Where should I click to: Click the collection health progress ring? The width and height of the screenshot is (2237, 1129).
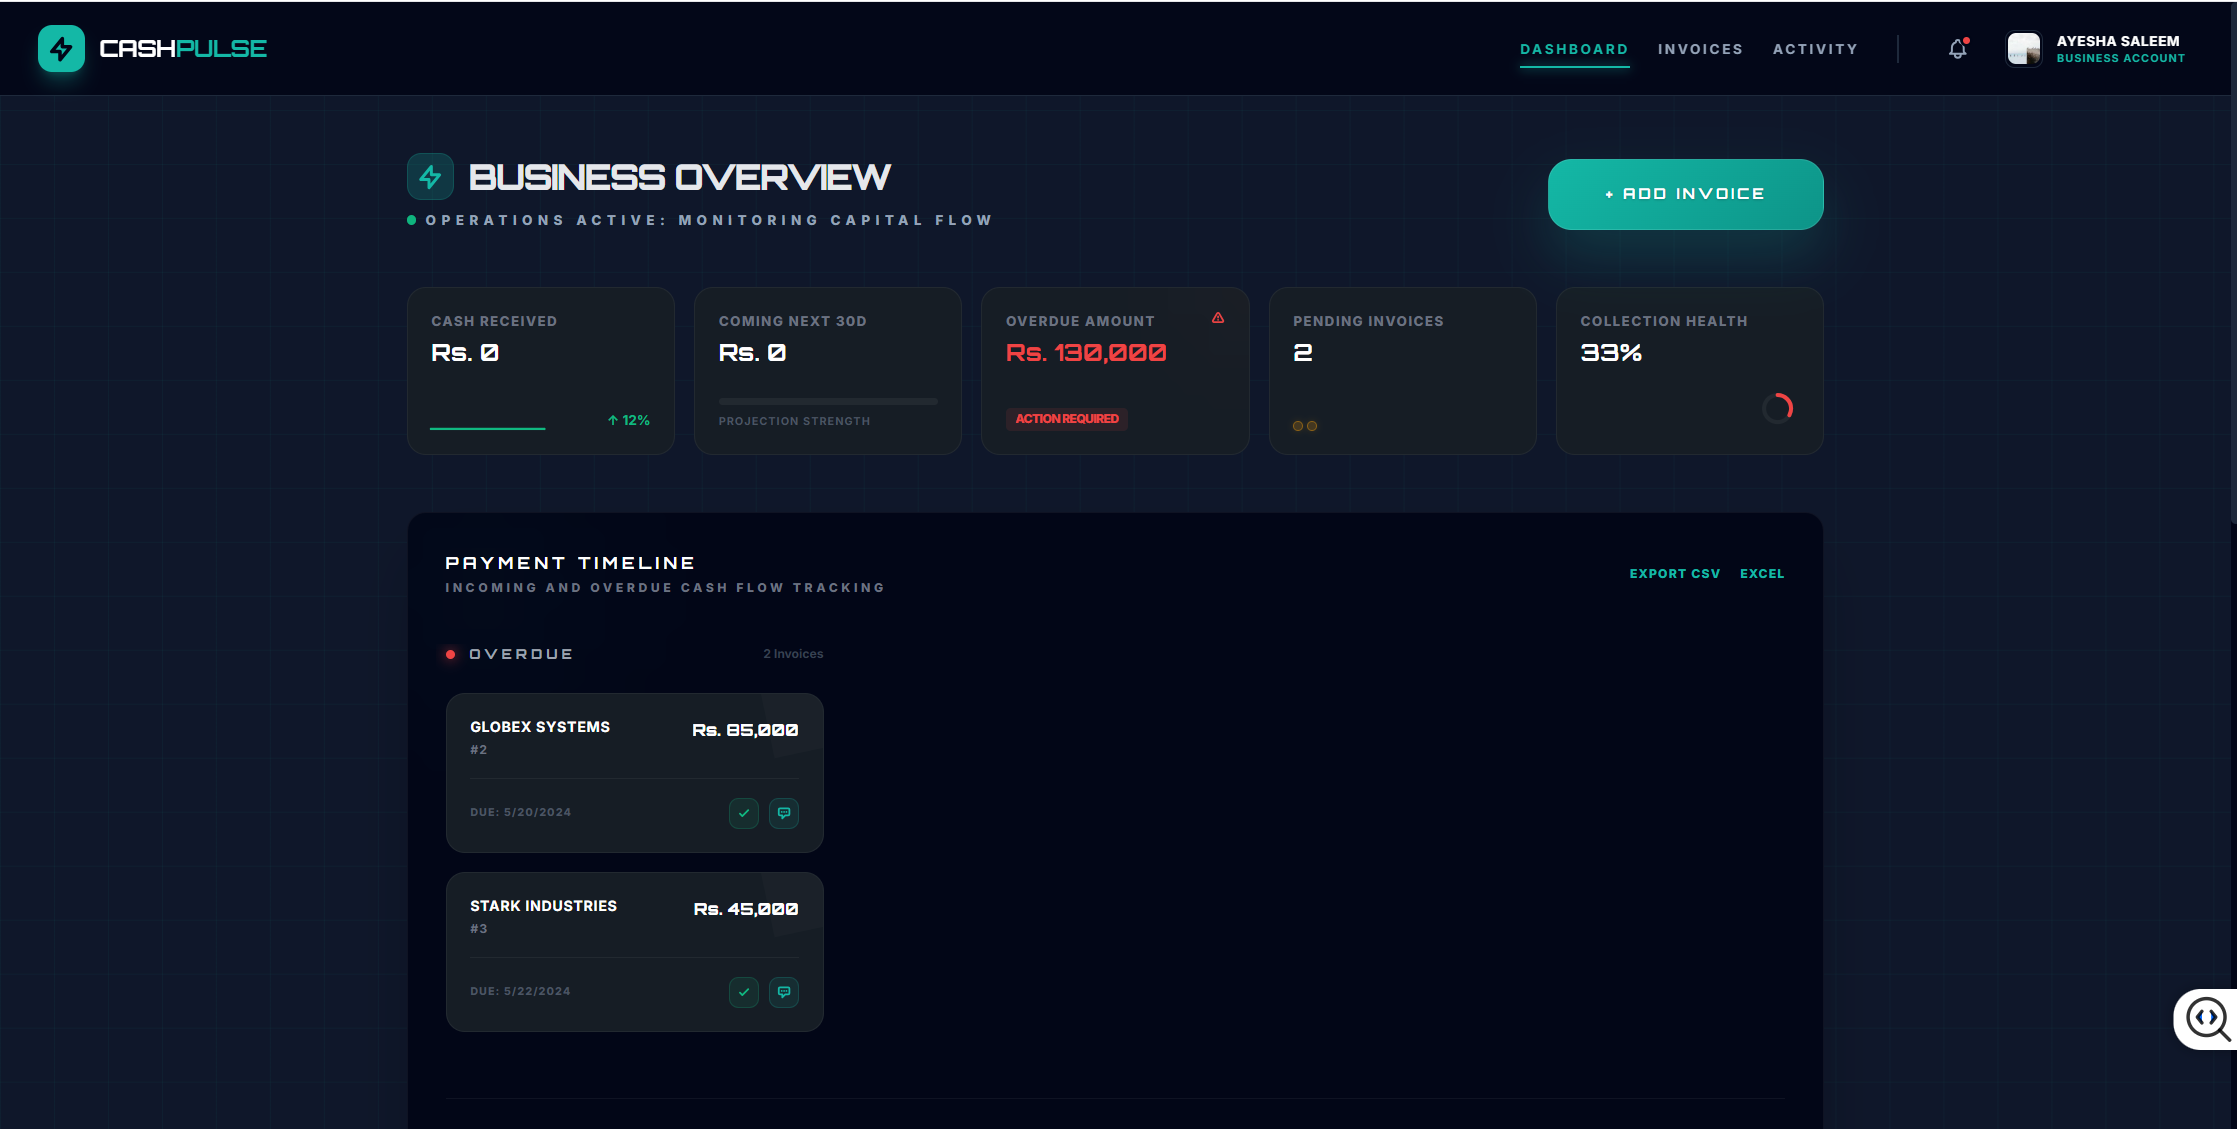click(1777, 408)
